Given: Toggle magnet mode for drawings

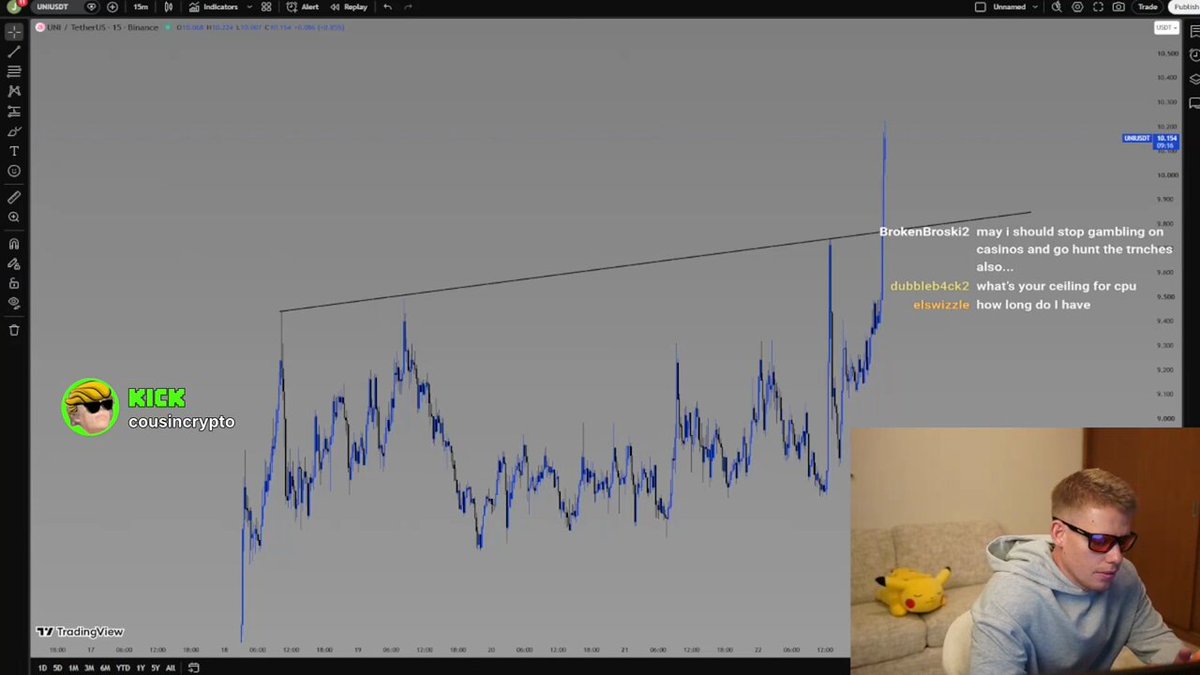Looking at the screenshot, I should coord(14,244).
